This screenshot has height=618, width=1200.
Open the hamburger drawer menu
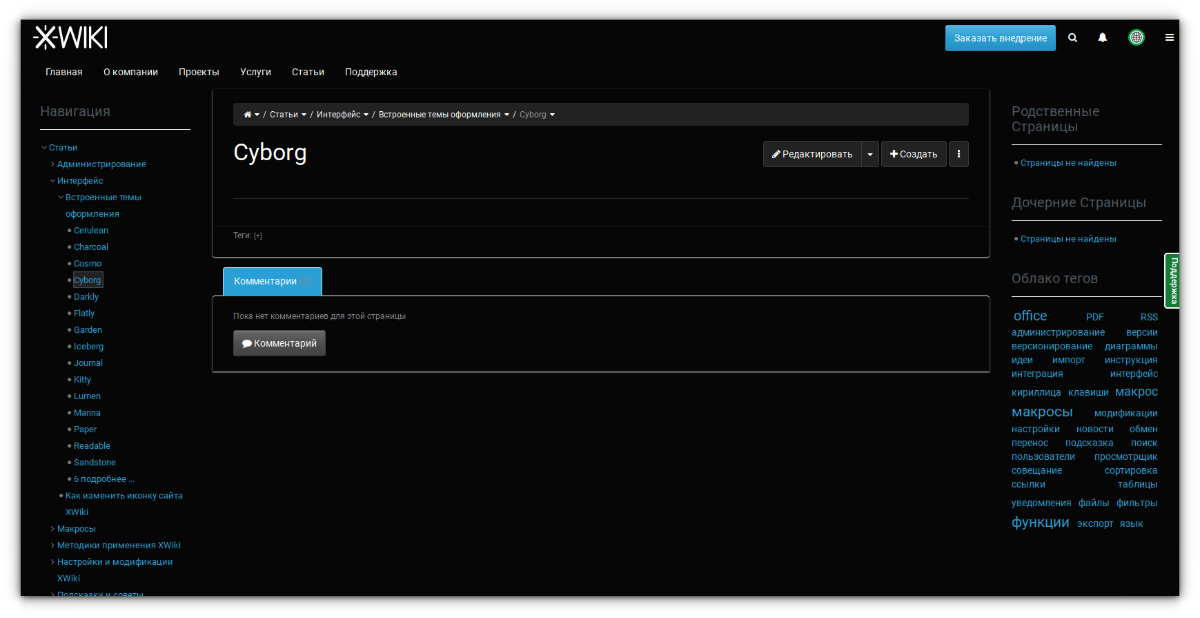pyautogui.click(x=1169, y=38)
